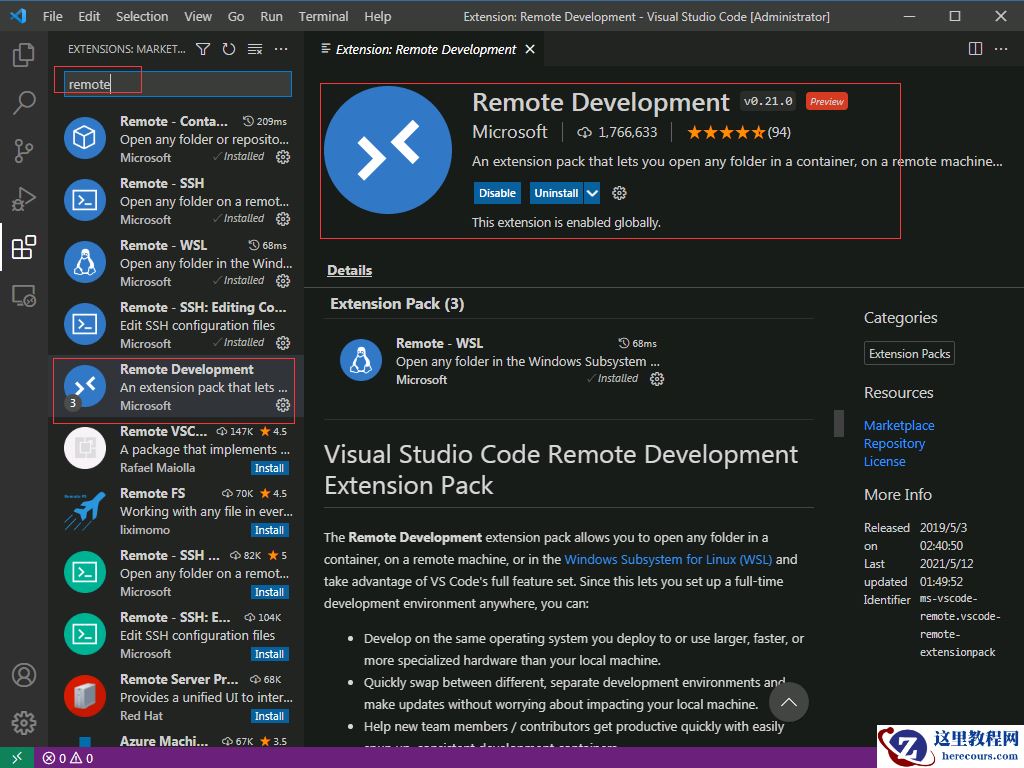
Task: Open the Accounts icon in activity bar
Action: [x=24, y=675]
